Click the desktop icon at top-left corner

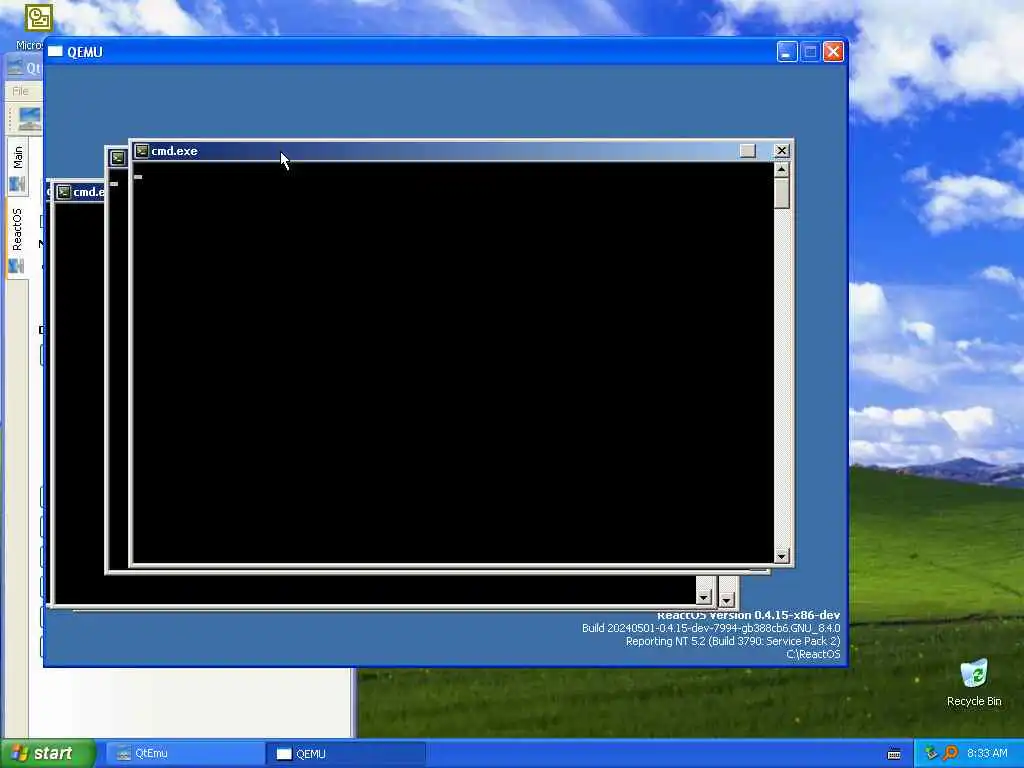click(x=38, y=18)
